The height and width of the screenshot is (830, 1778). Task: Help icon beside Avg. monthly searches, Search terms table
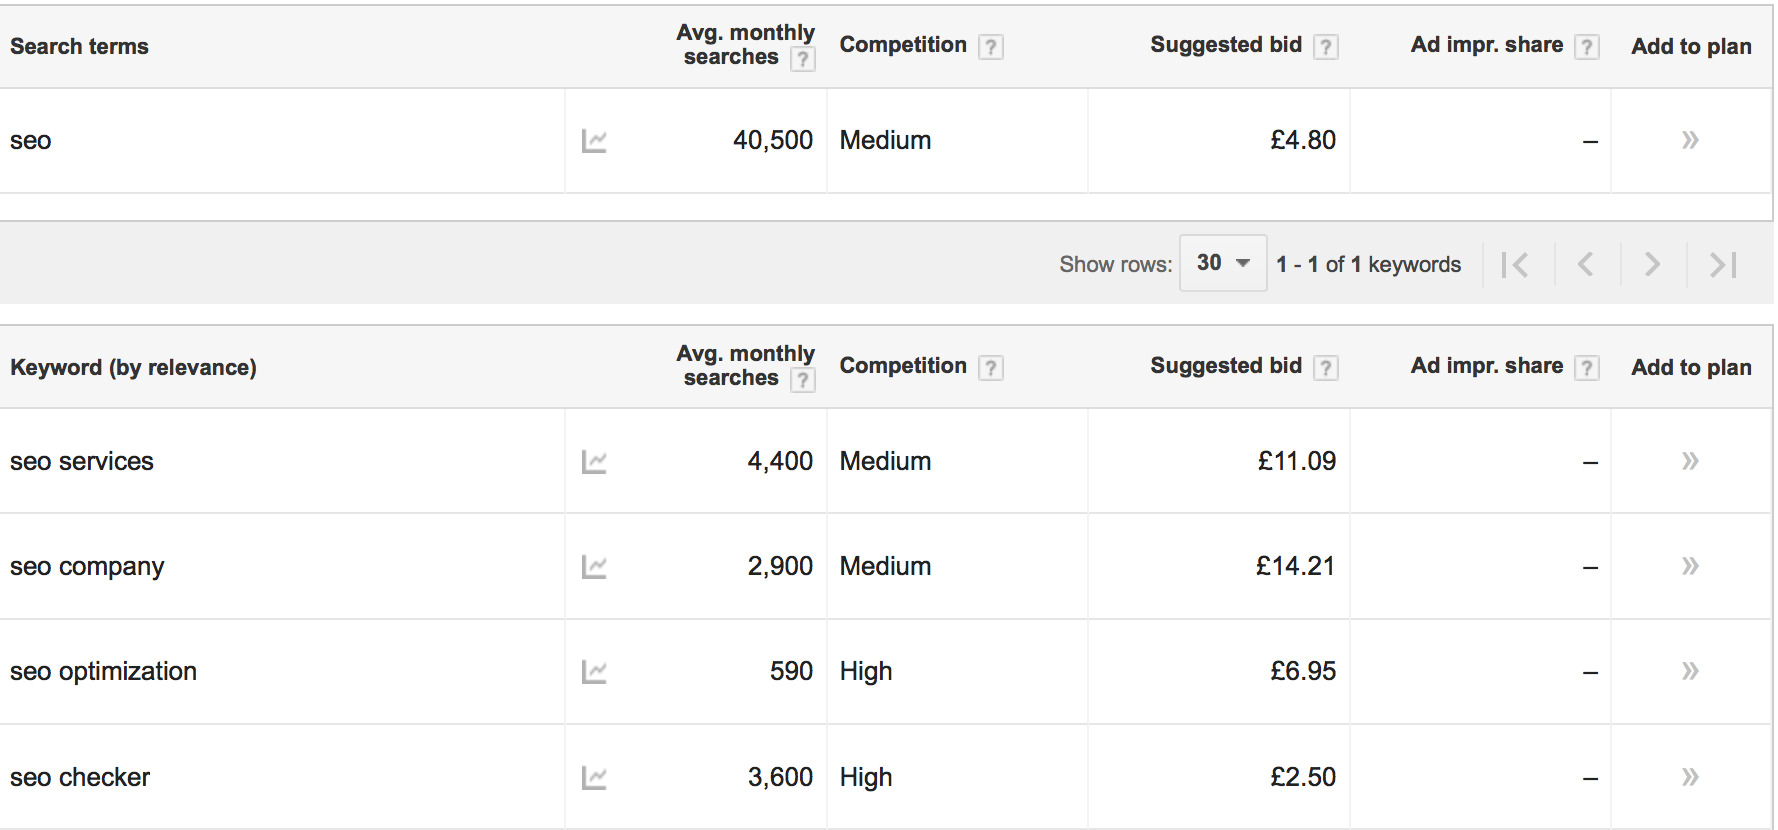coord(802,59)
